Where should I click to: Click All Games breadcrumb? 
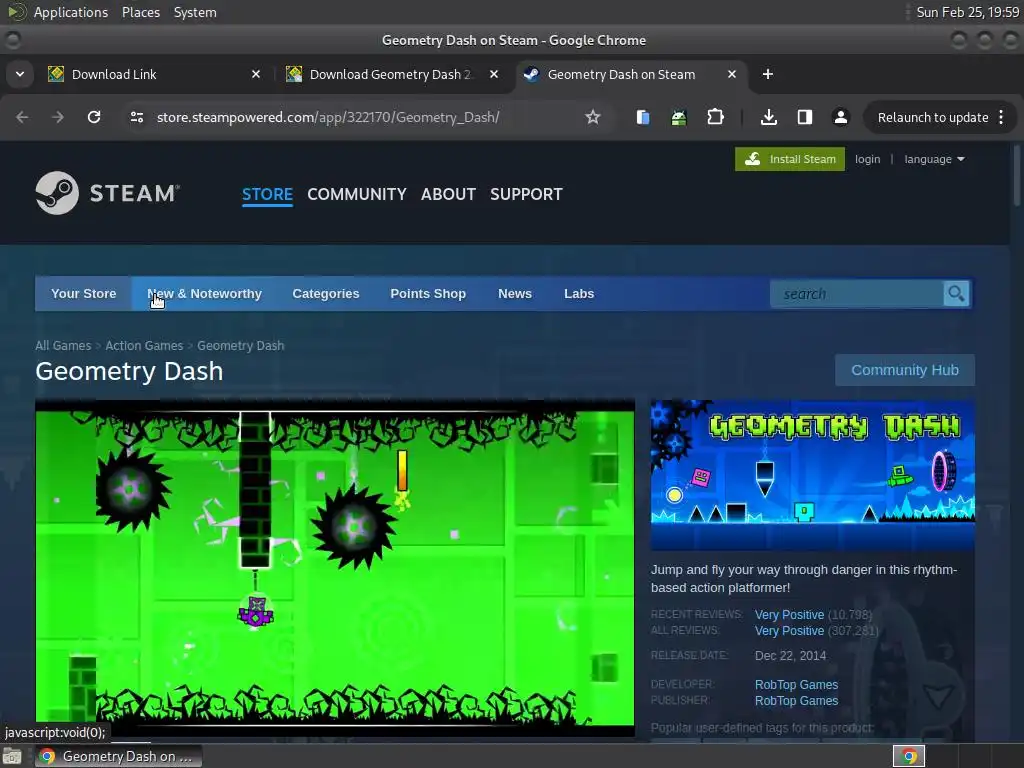63,345
